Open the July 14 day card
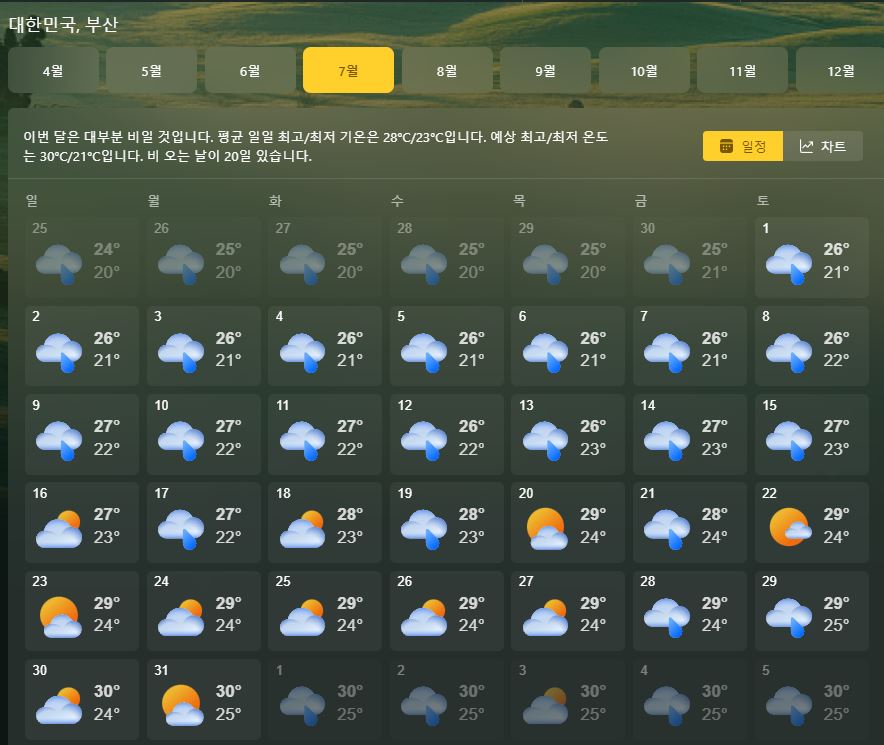Screen dimensions: 884x745 [x=689, y=434]
